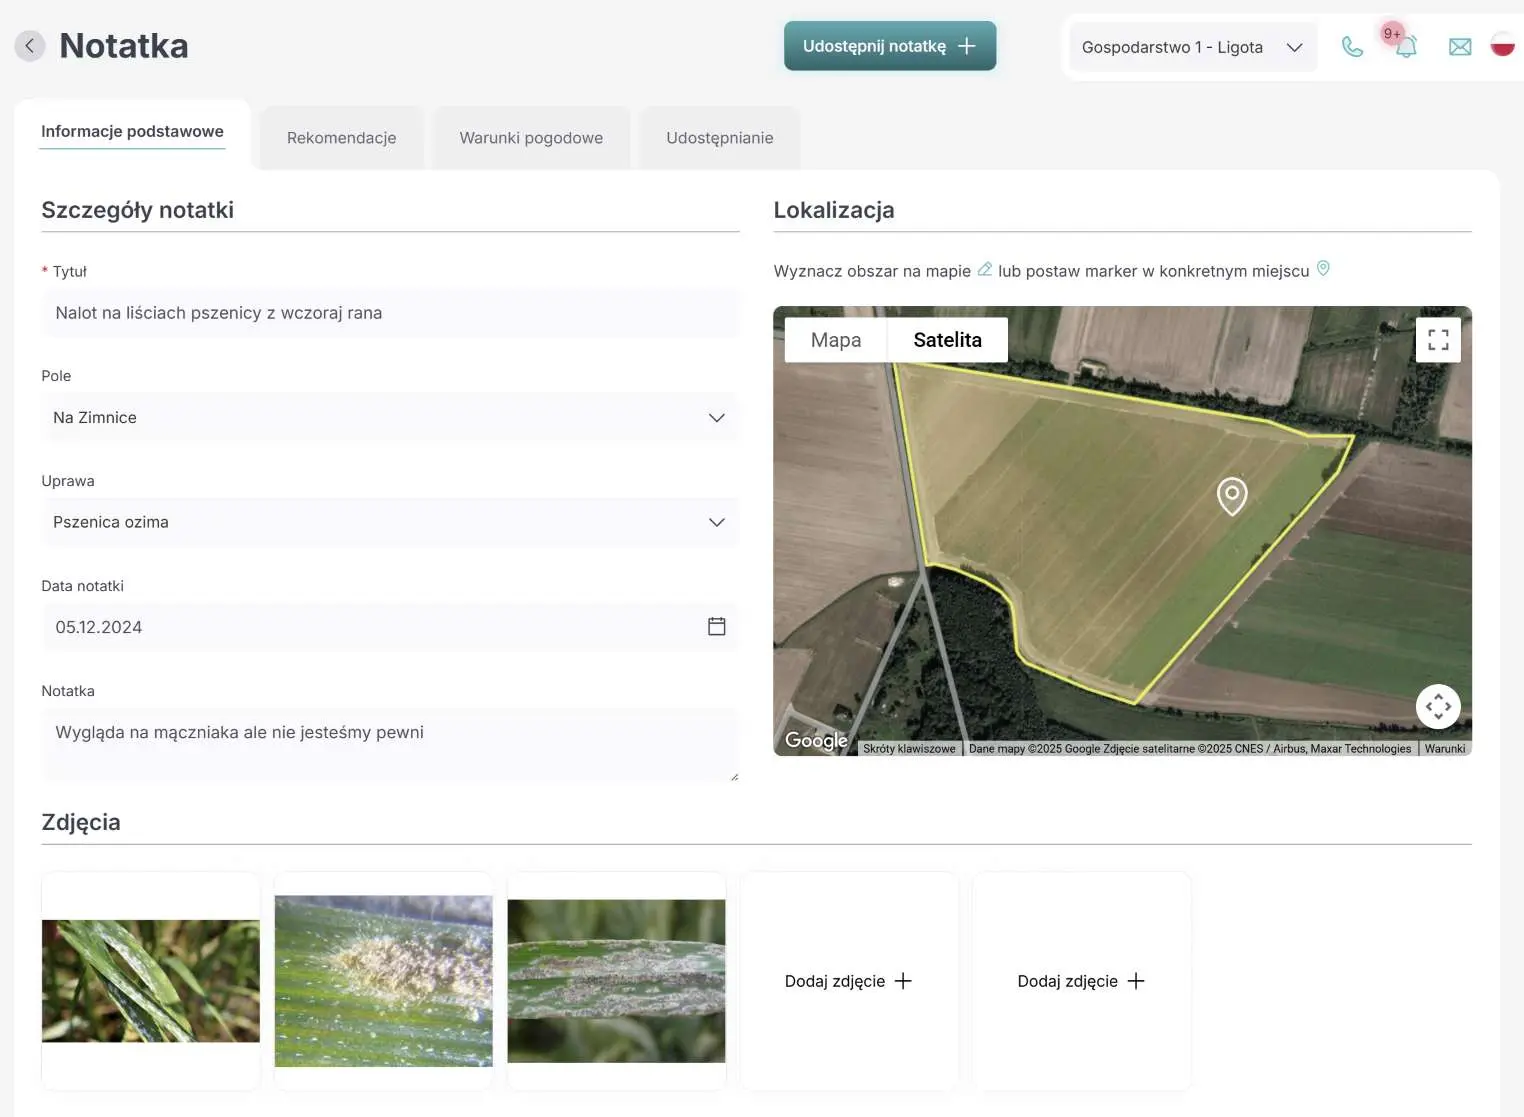
Task: Switch the map to Mapa view
Action: point(835,340)
